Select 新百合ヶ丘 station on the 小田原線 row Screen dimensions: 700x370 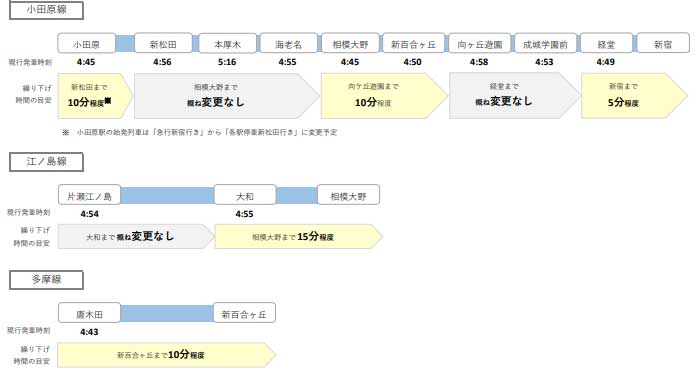pyautogui.click(x=413, y=44)
